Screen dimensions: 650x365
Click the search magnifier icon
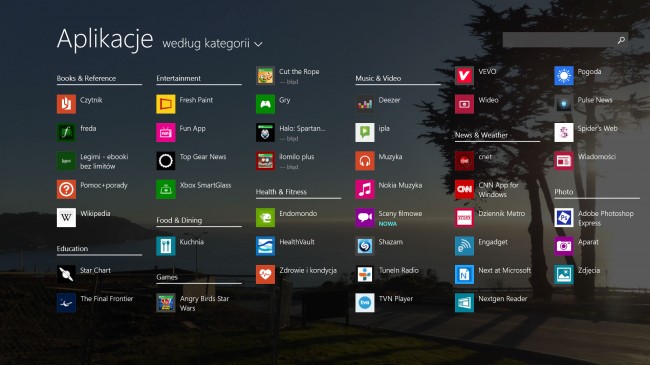pos(621,40)
